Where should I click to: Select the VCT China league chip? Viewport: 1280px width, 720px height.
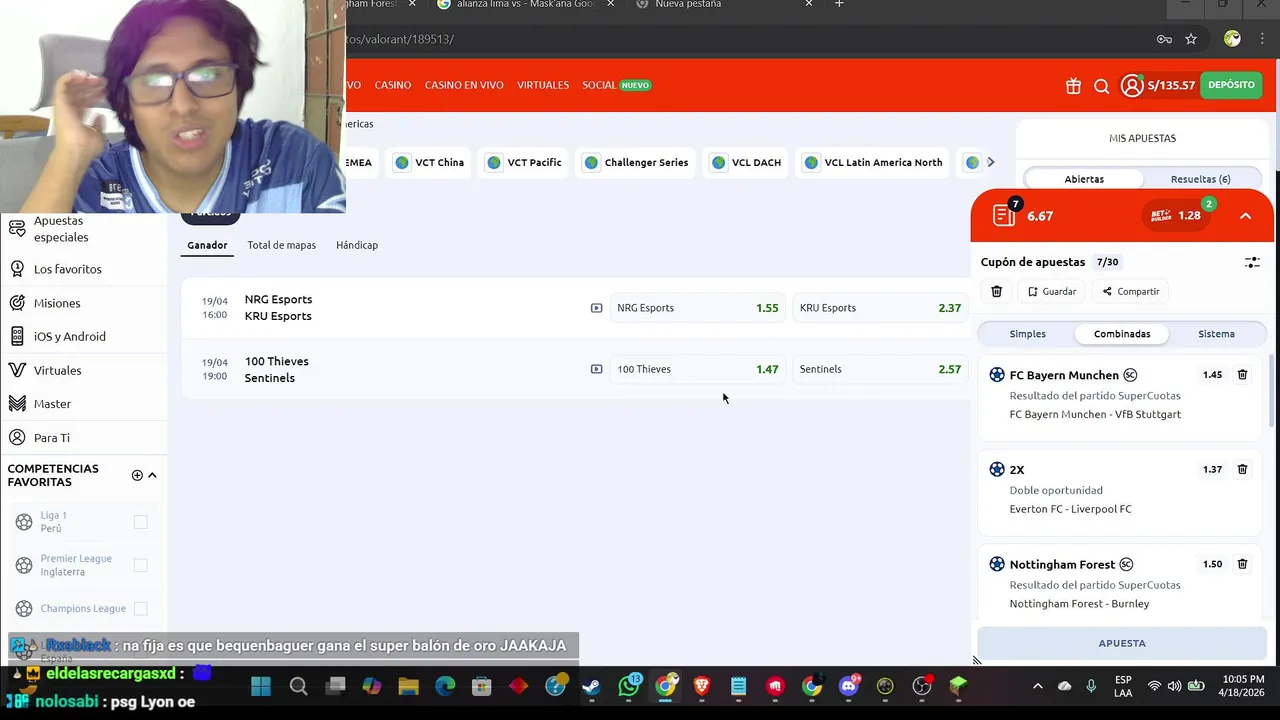(429, 163)
